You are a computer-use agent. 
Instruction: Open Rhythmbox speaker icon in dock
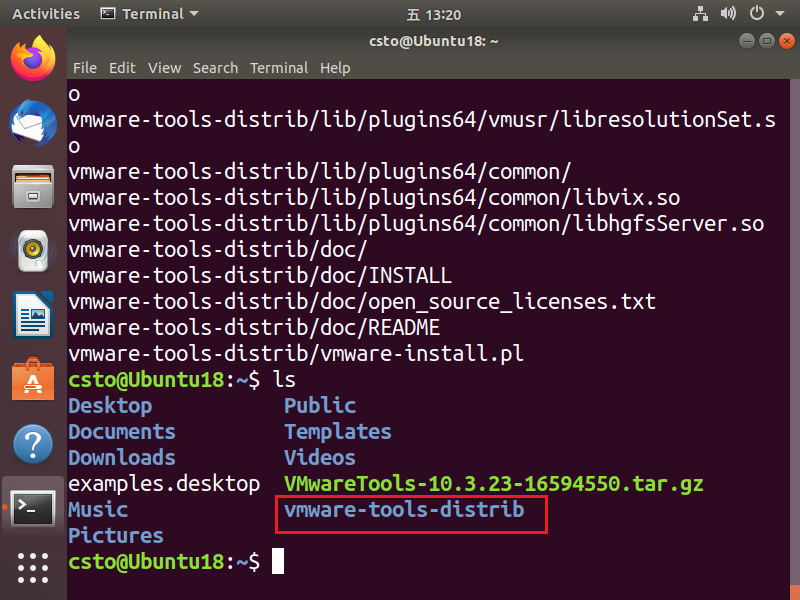[x=33, y=251]
